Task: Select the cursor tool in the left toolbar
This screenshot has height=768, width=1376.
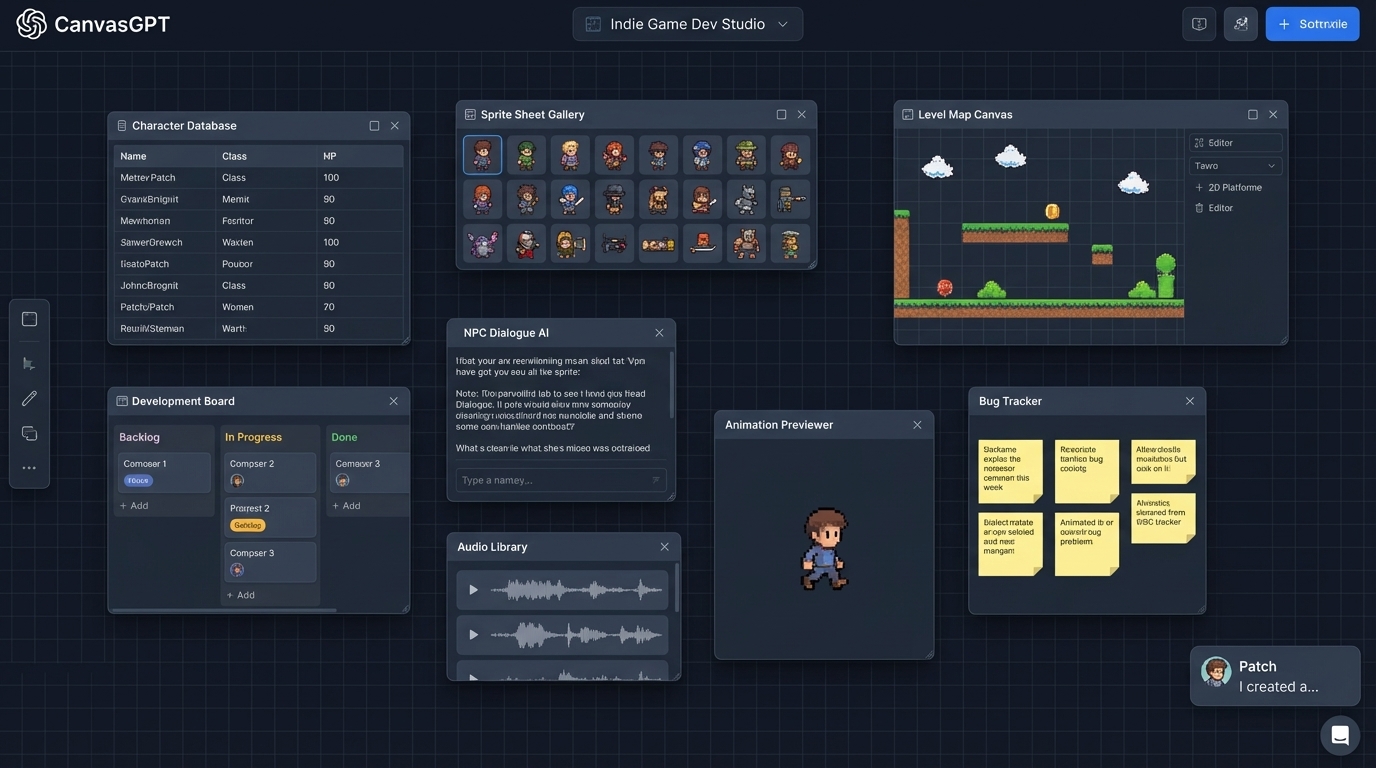Action: [24, 361]
